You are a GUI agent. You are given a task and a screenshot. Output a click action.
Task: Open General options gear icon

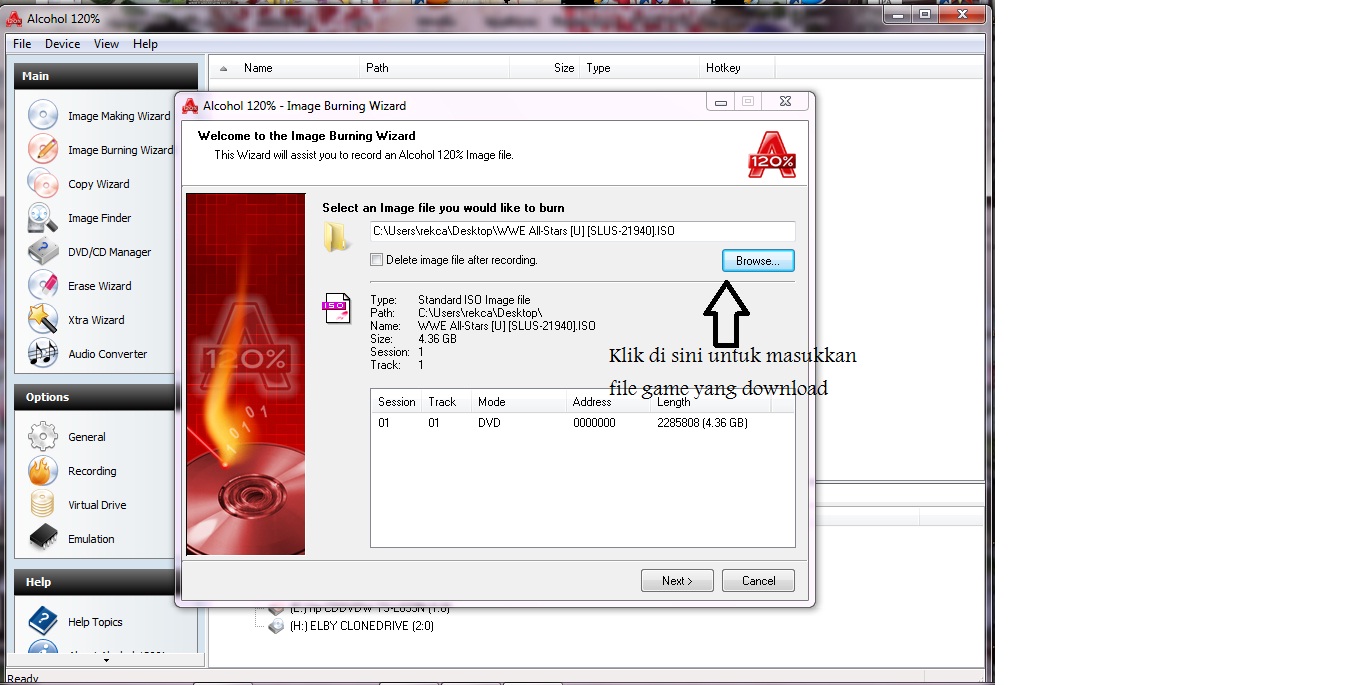pos(43,437)
